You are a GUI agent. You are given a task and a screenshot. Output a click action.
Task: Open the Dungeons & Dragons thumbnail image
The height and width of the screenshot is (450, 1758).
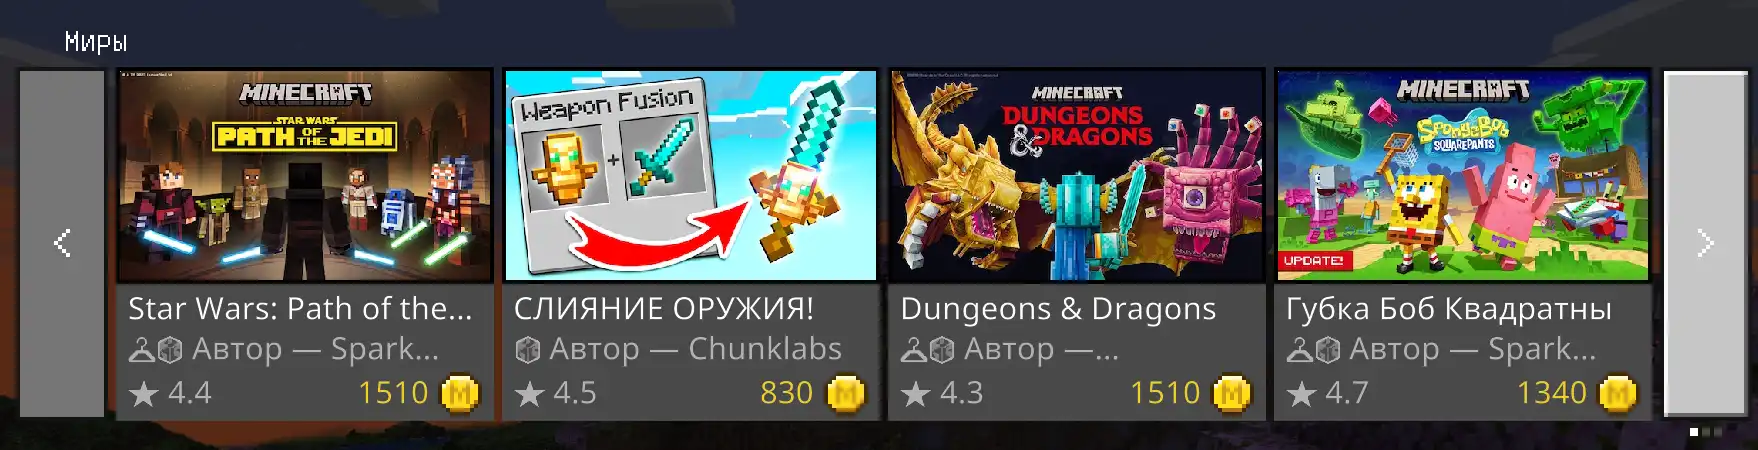pos(1077,175)
